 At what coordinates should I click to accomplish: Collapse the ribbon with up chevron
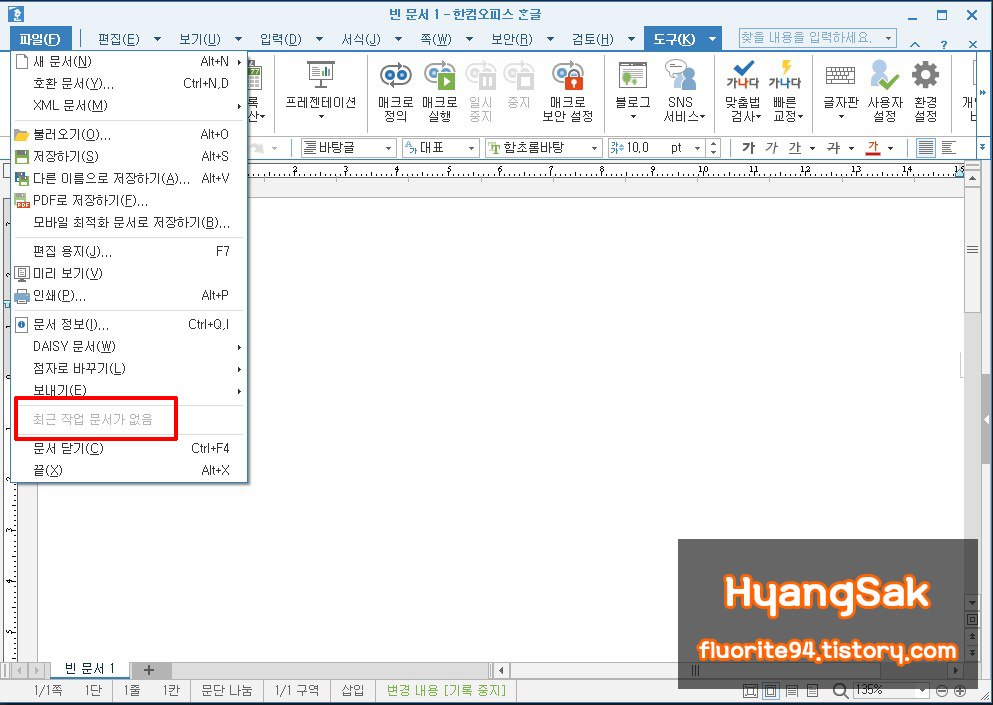pyautogui.click(x=915, y=44)
